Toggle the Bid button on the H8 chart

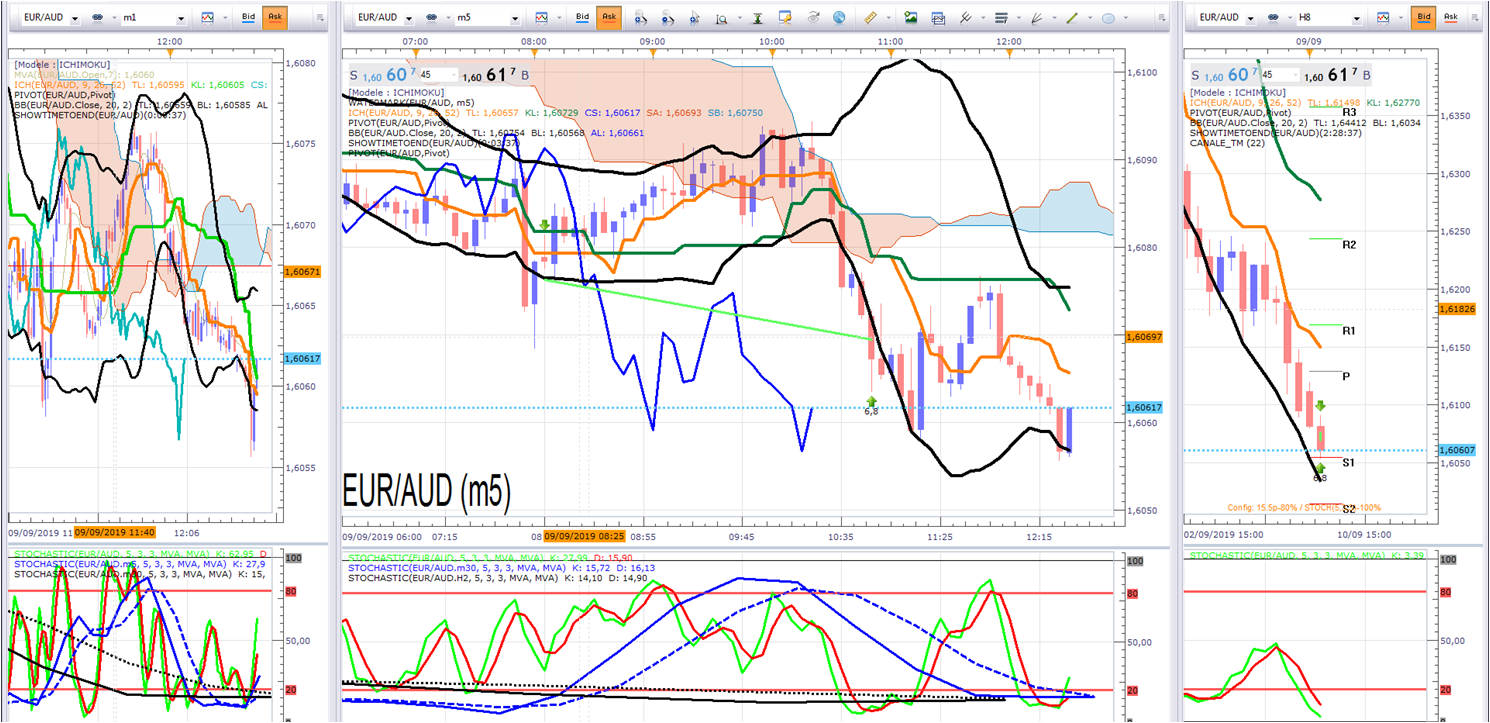click(x=1425, y=18)
